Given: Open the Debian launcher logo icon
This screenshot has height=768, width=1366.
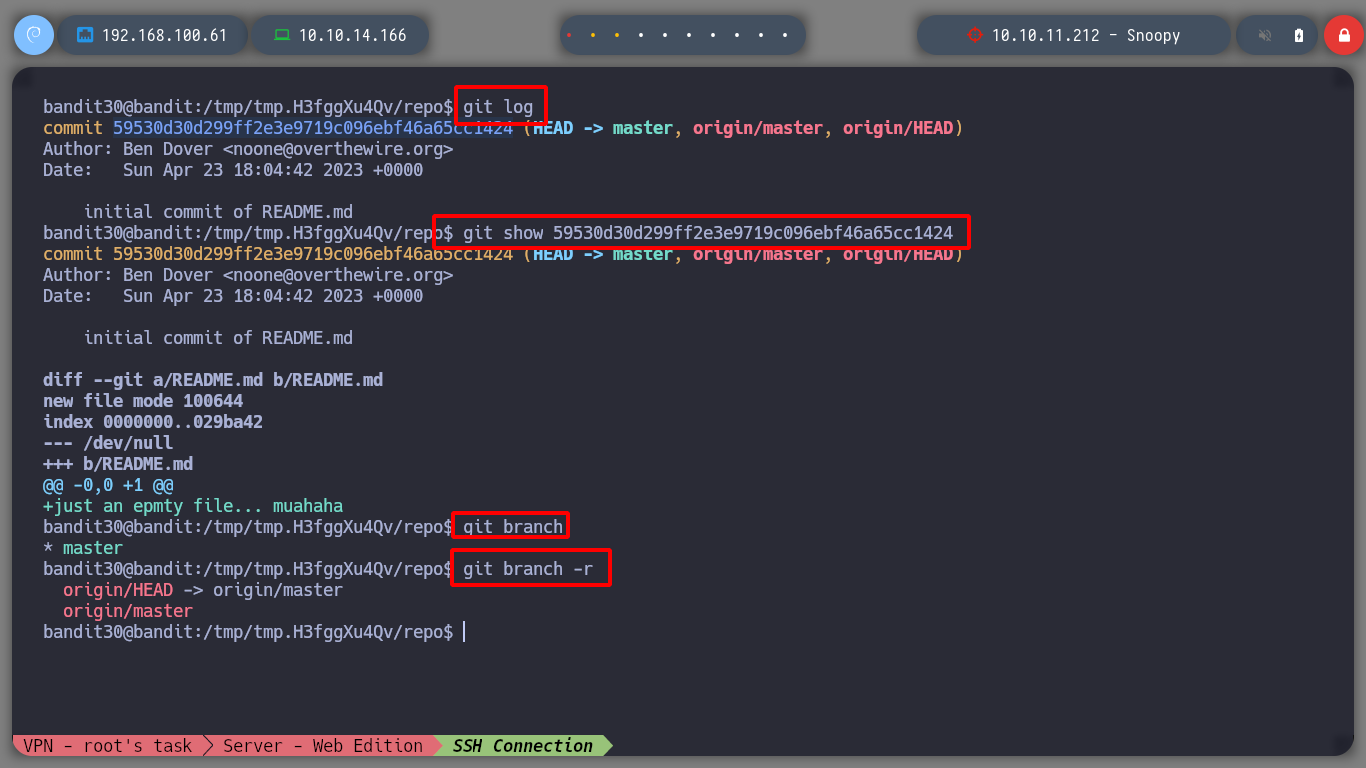Looking at the screenshot, I should 33,35.
